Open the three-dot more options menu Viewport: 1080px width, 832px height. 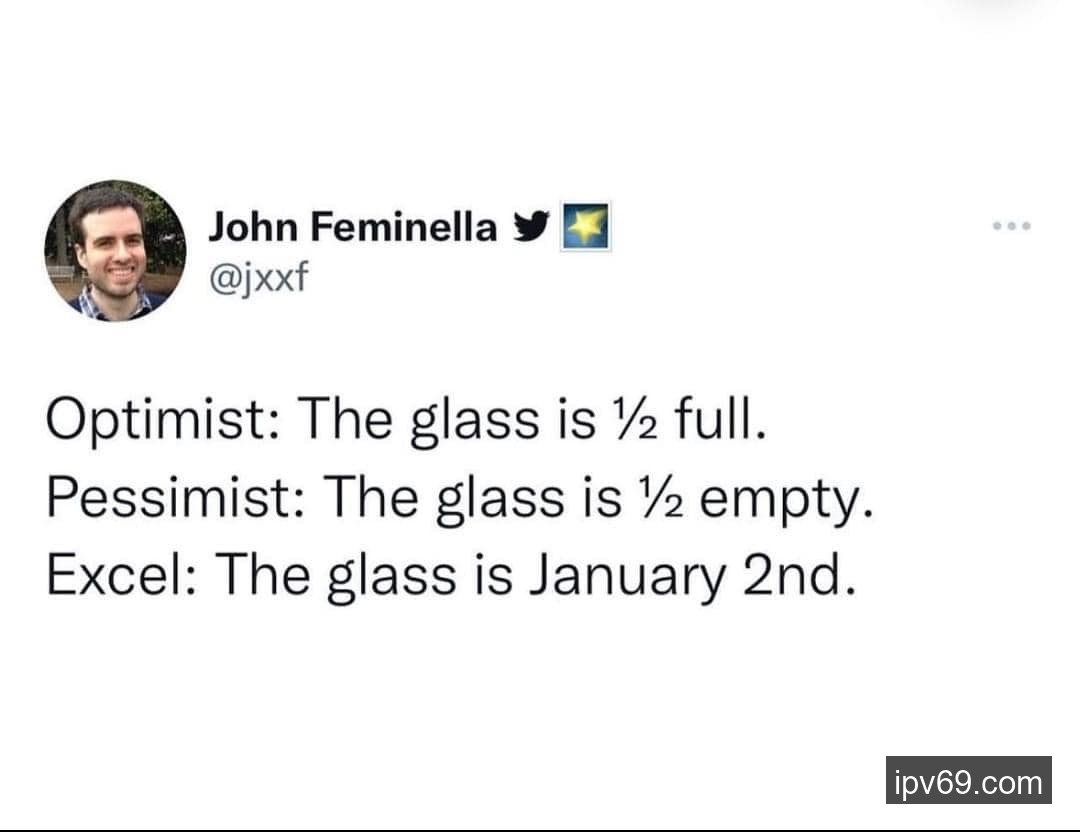point(1012,226)
